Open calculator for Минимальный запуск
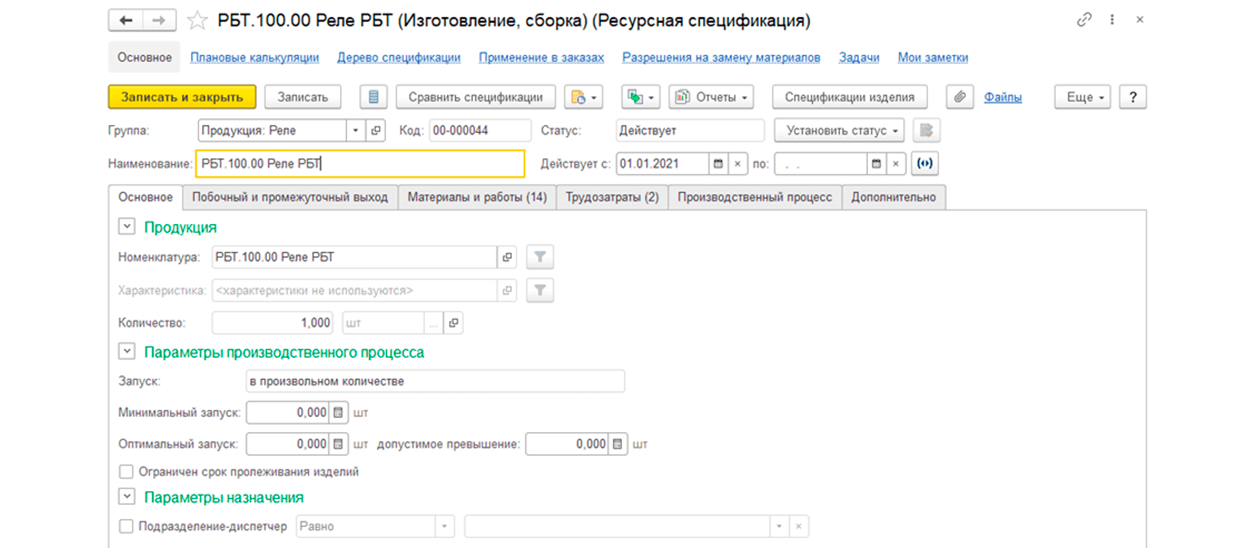This screenshot has width=1257, height=554. click(x=338, y=412)
